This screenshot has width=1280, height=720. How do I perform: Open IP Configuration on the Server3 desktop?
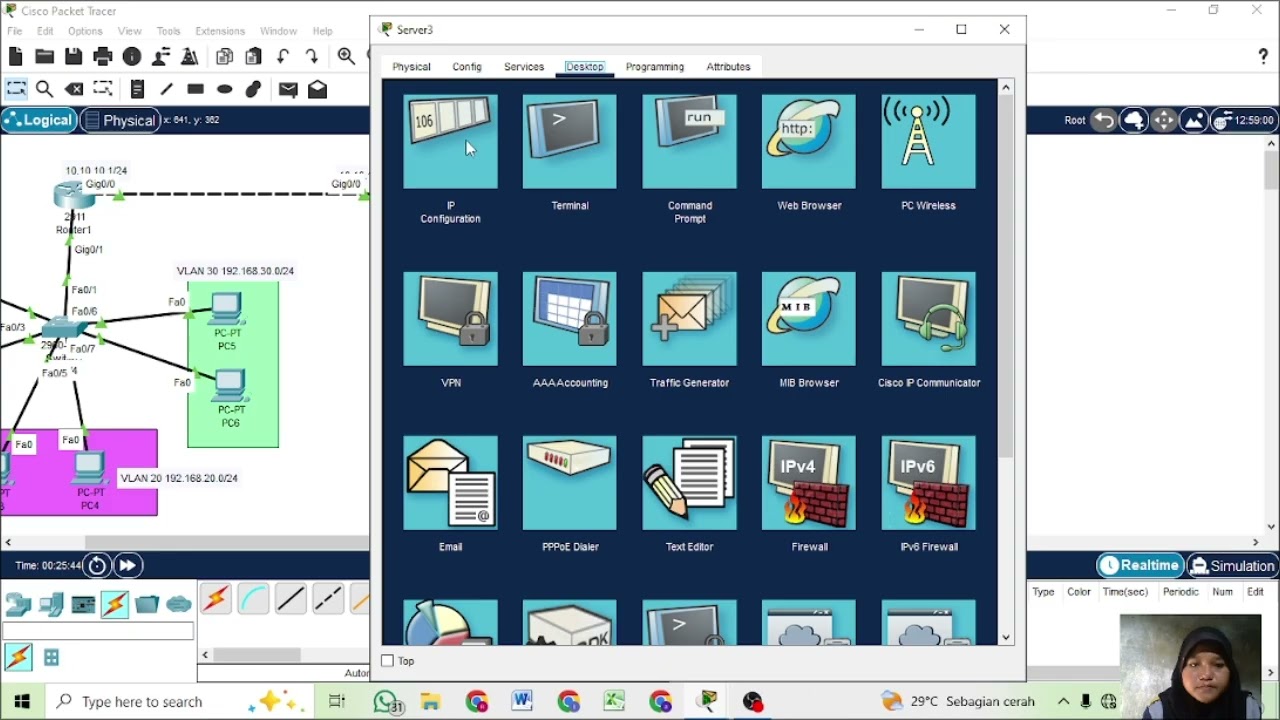coord(450,142)
